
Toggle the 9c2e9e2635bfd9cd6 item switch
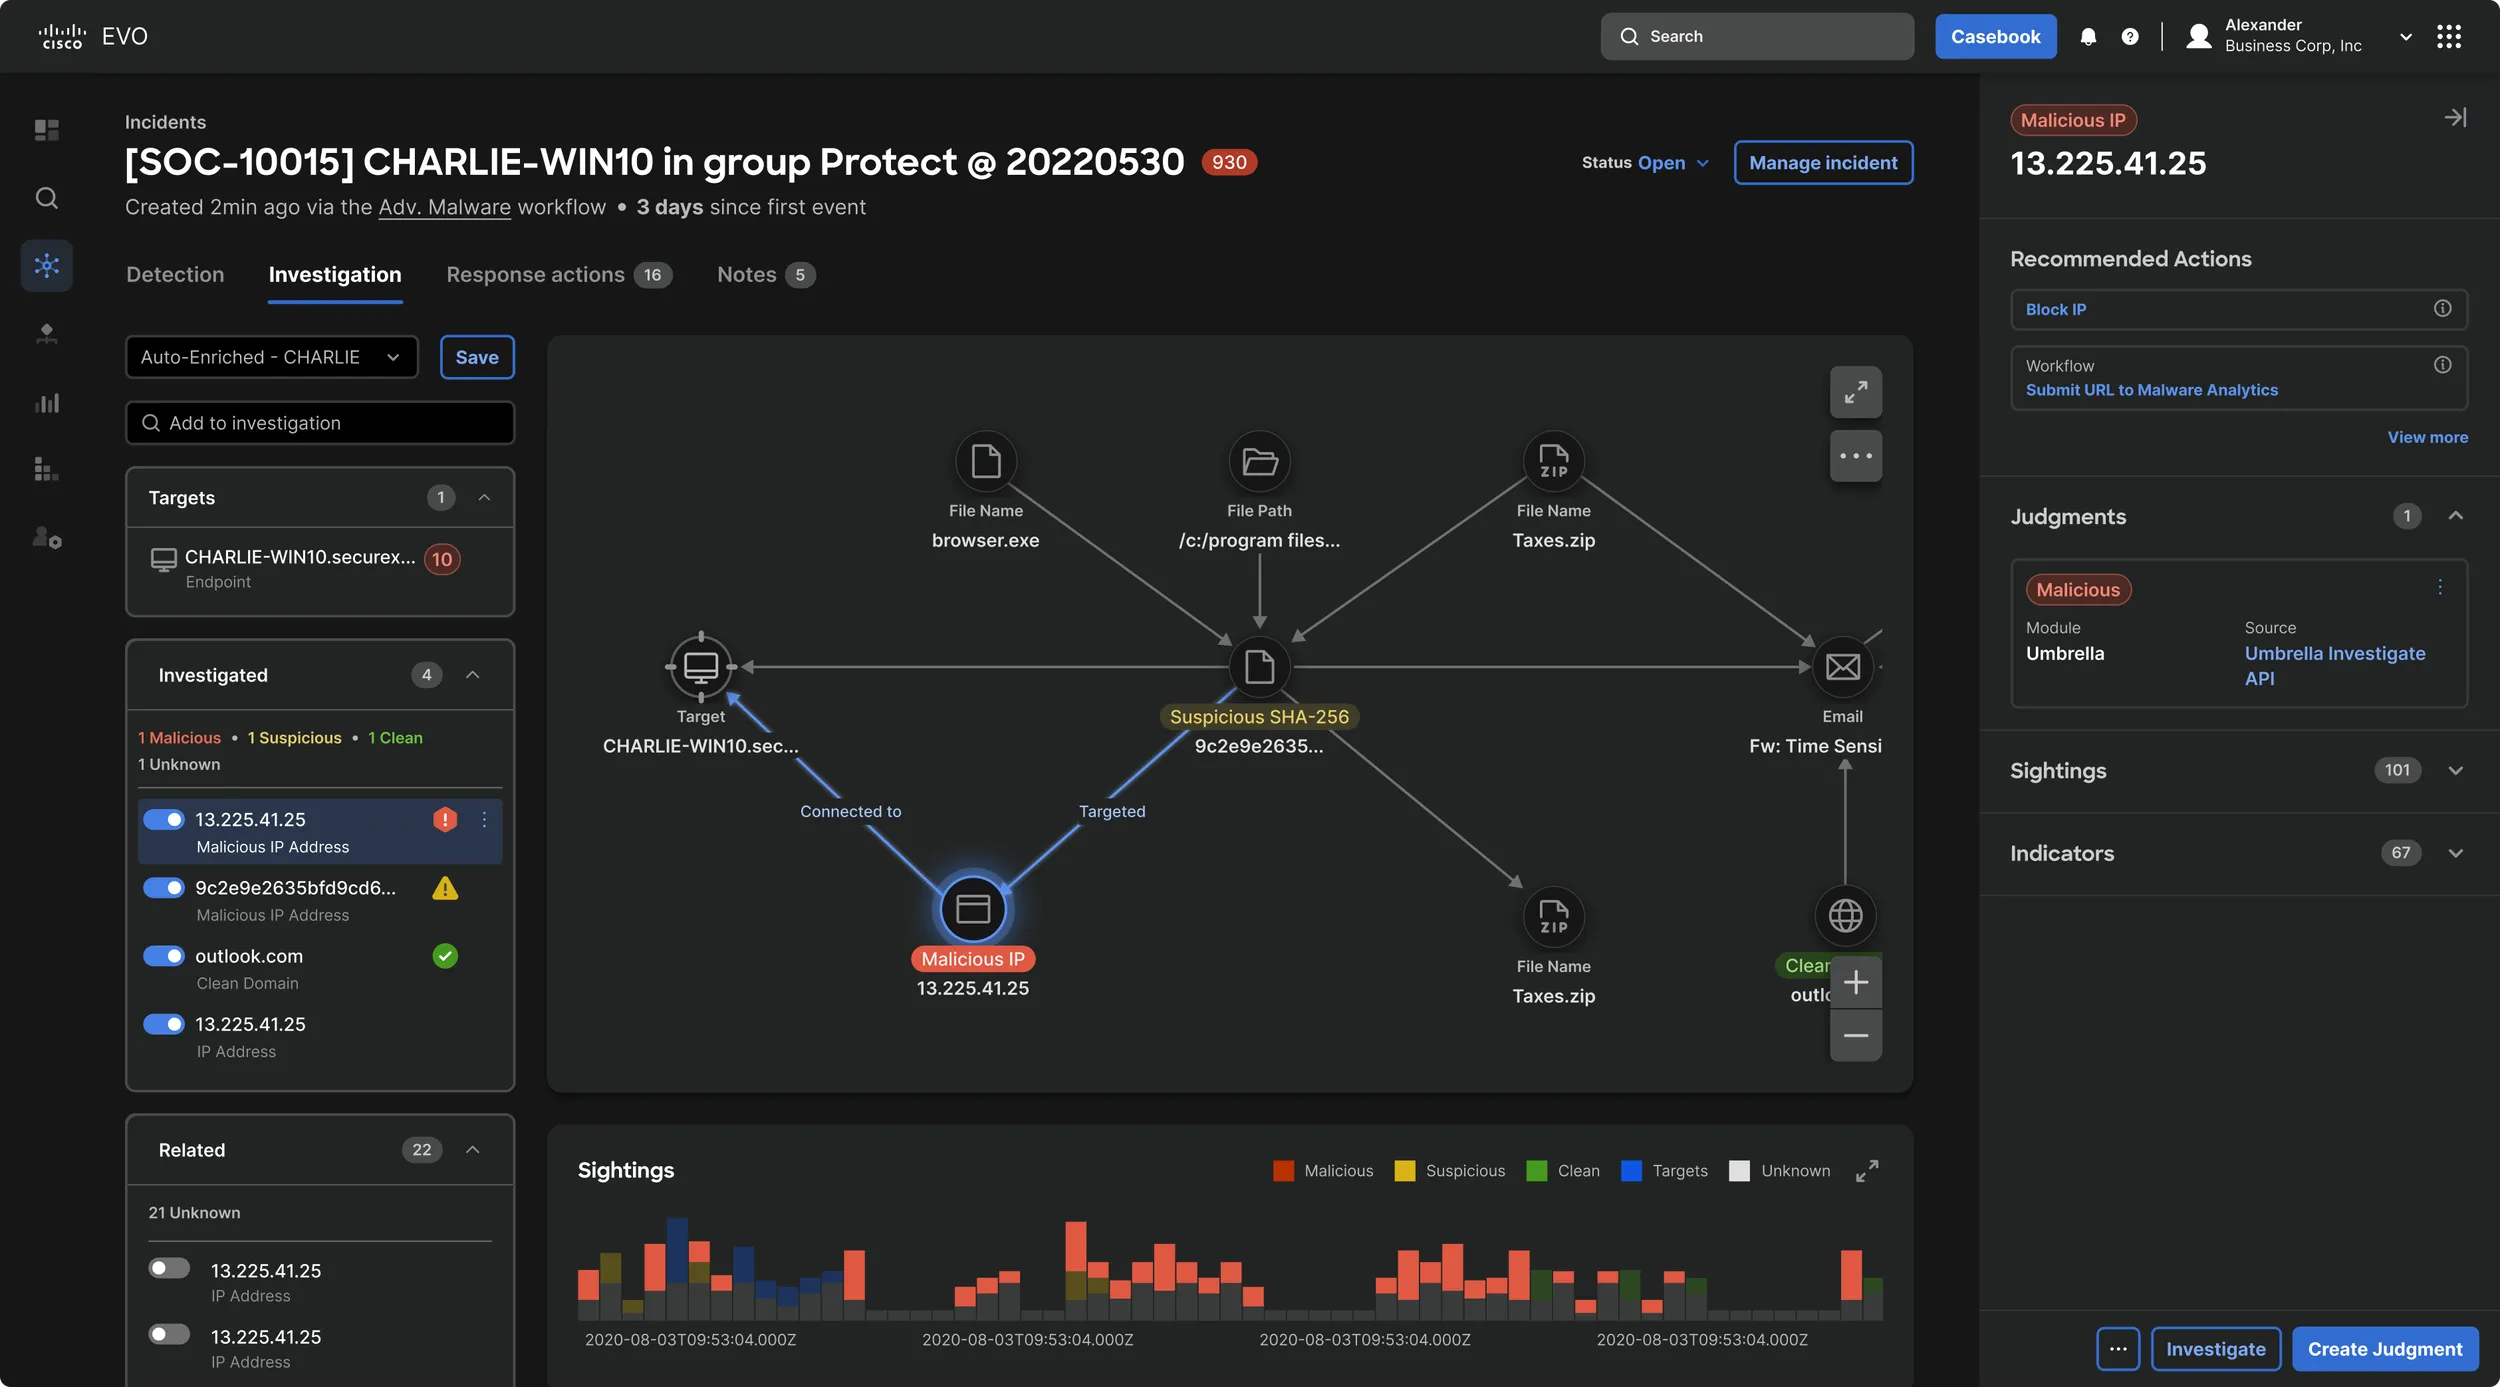click(164, 888)
